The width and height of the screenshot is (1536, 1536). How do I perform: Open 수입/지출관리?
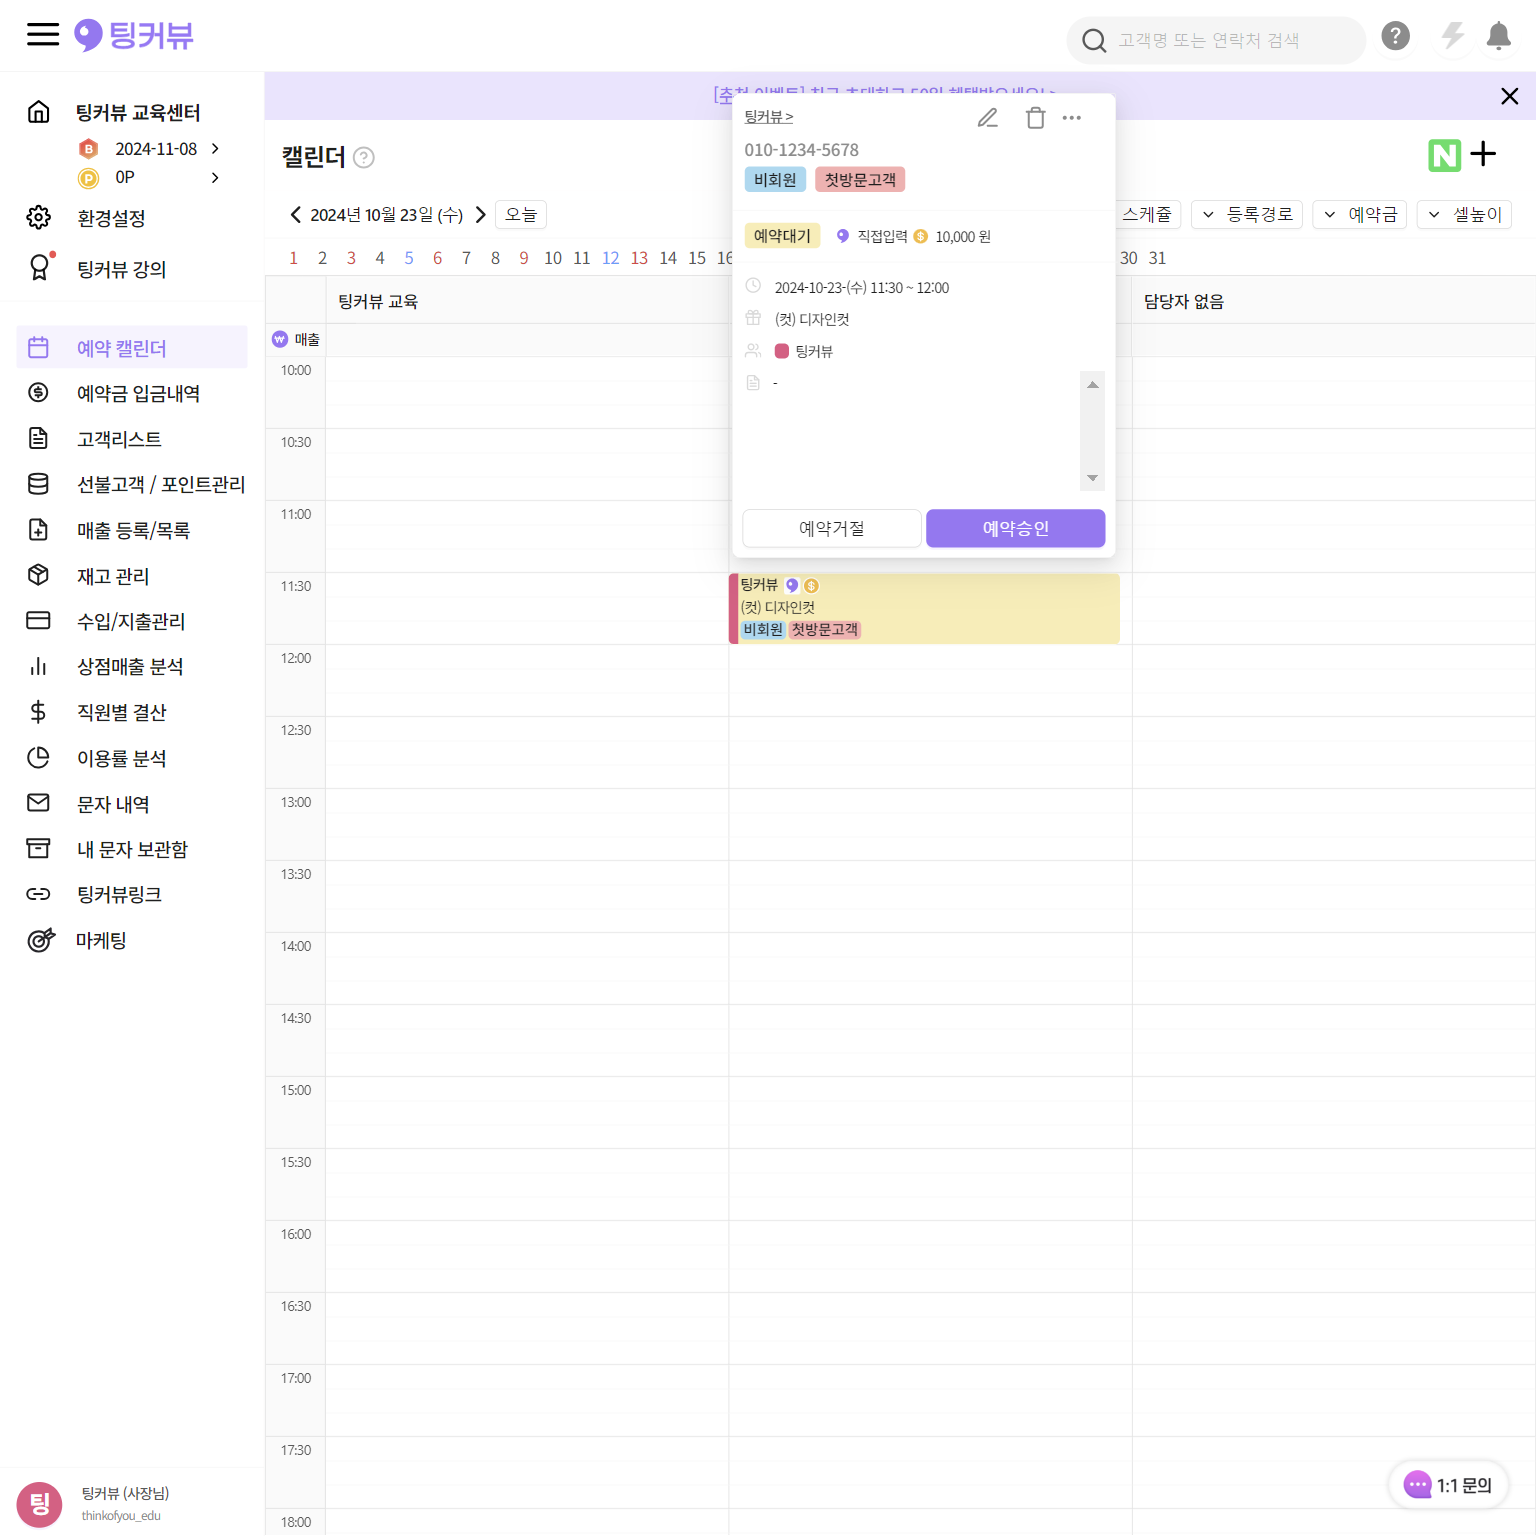tap(131, 621)
